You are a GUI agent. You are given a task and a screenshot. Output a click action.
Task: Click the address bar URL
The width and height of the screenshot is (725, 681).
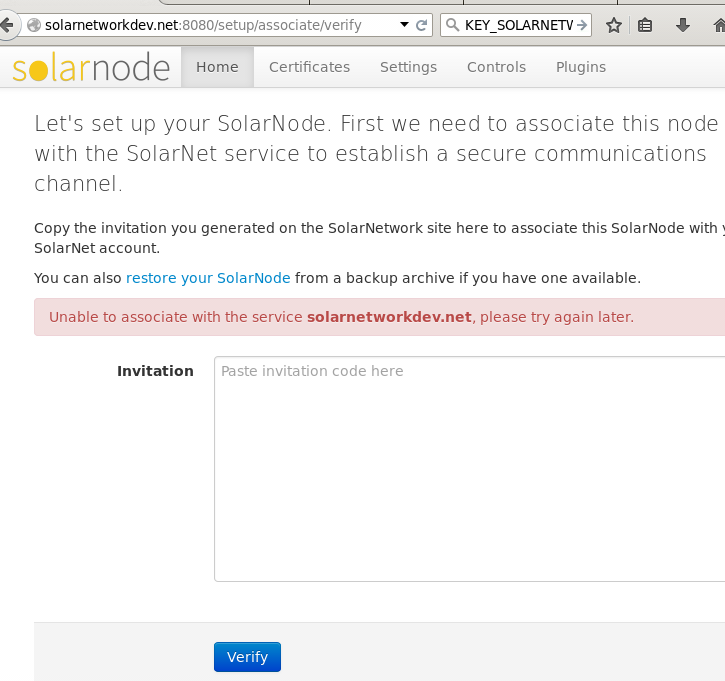click(203, 25)
